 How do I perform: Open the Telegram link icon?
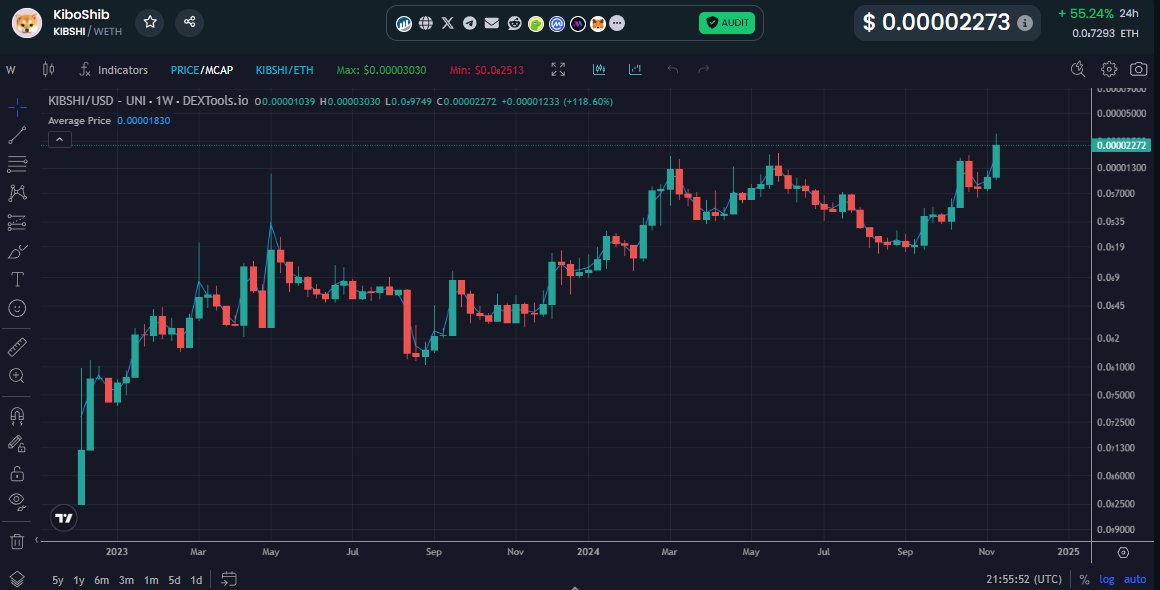click(x=470, y=23)
